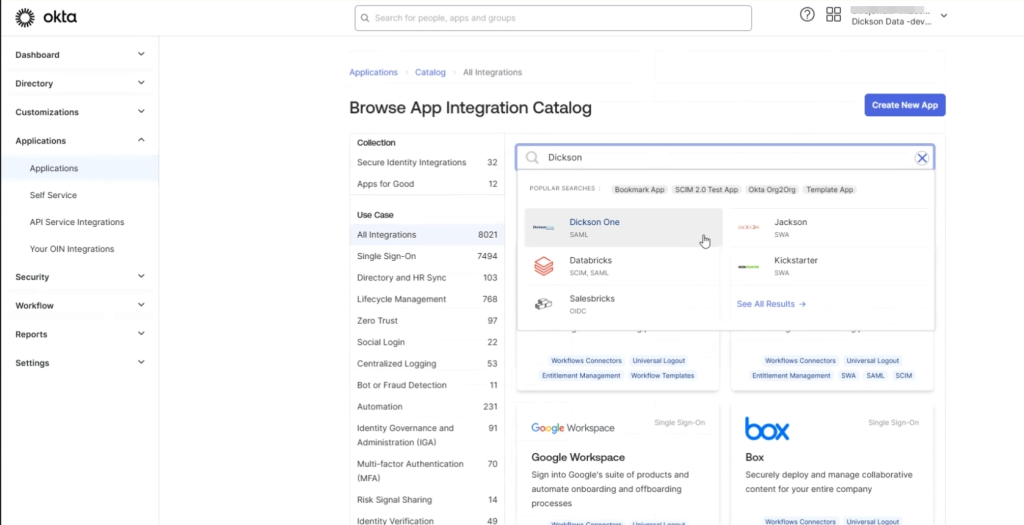Image resolution: width=1024 pixels, height=525 pixels.
Task: Click the Entitlement Management tag on left card
Action: [581, 375]
